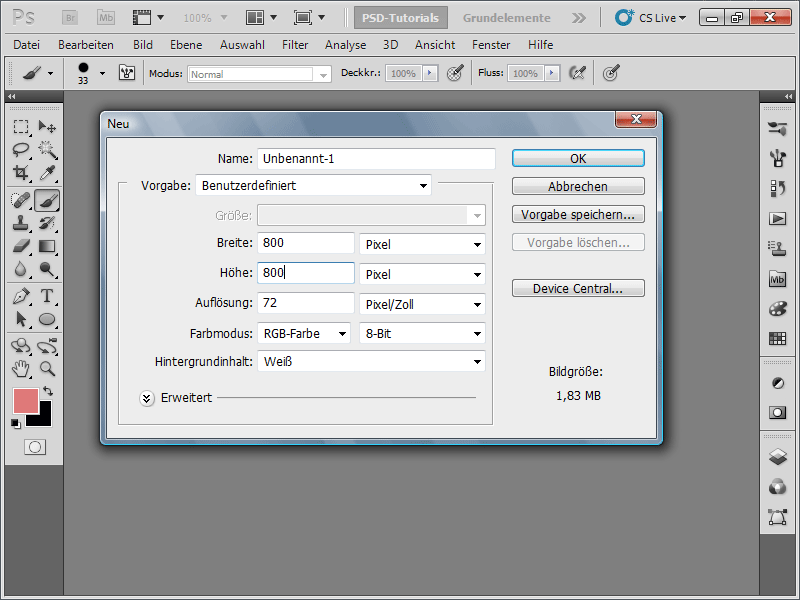Viewport: 800px width, 600px height.
Task: Open the Höhe unit Pixel dropdown
Action: point(422,274)
